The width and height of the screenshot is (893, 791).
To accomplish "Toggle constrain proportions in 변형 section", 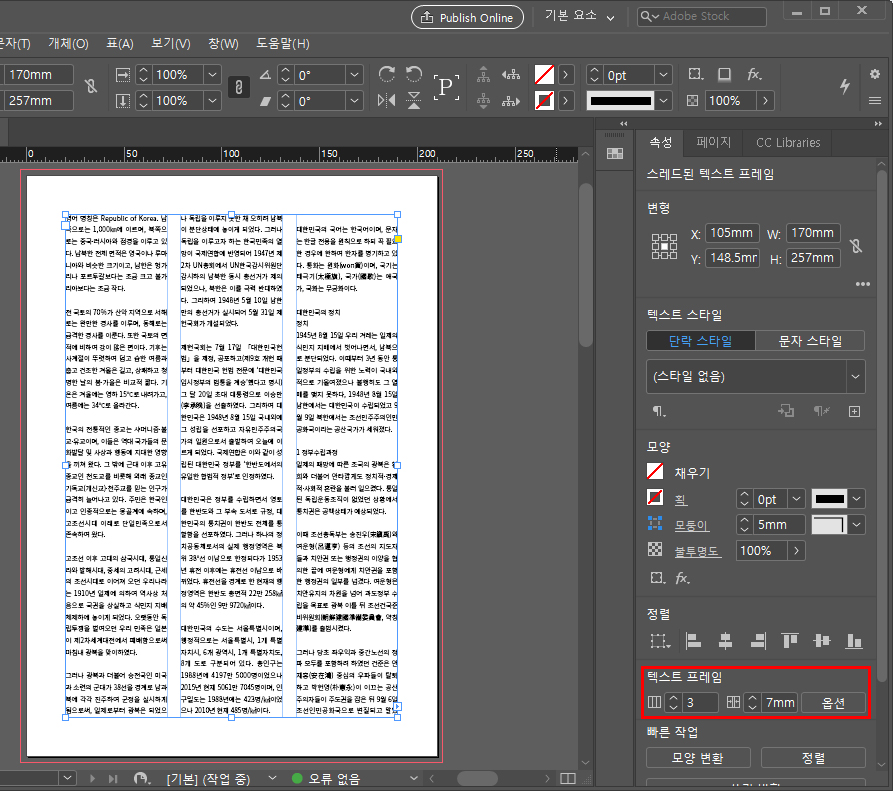I will tap(855, 245).
